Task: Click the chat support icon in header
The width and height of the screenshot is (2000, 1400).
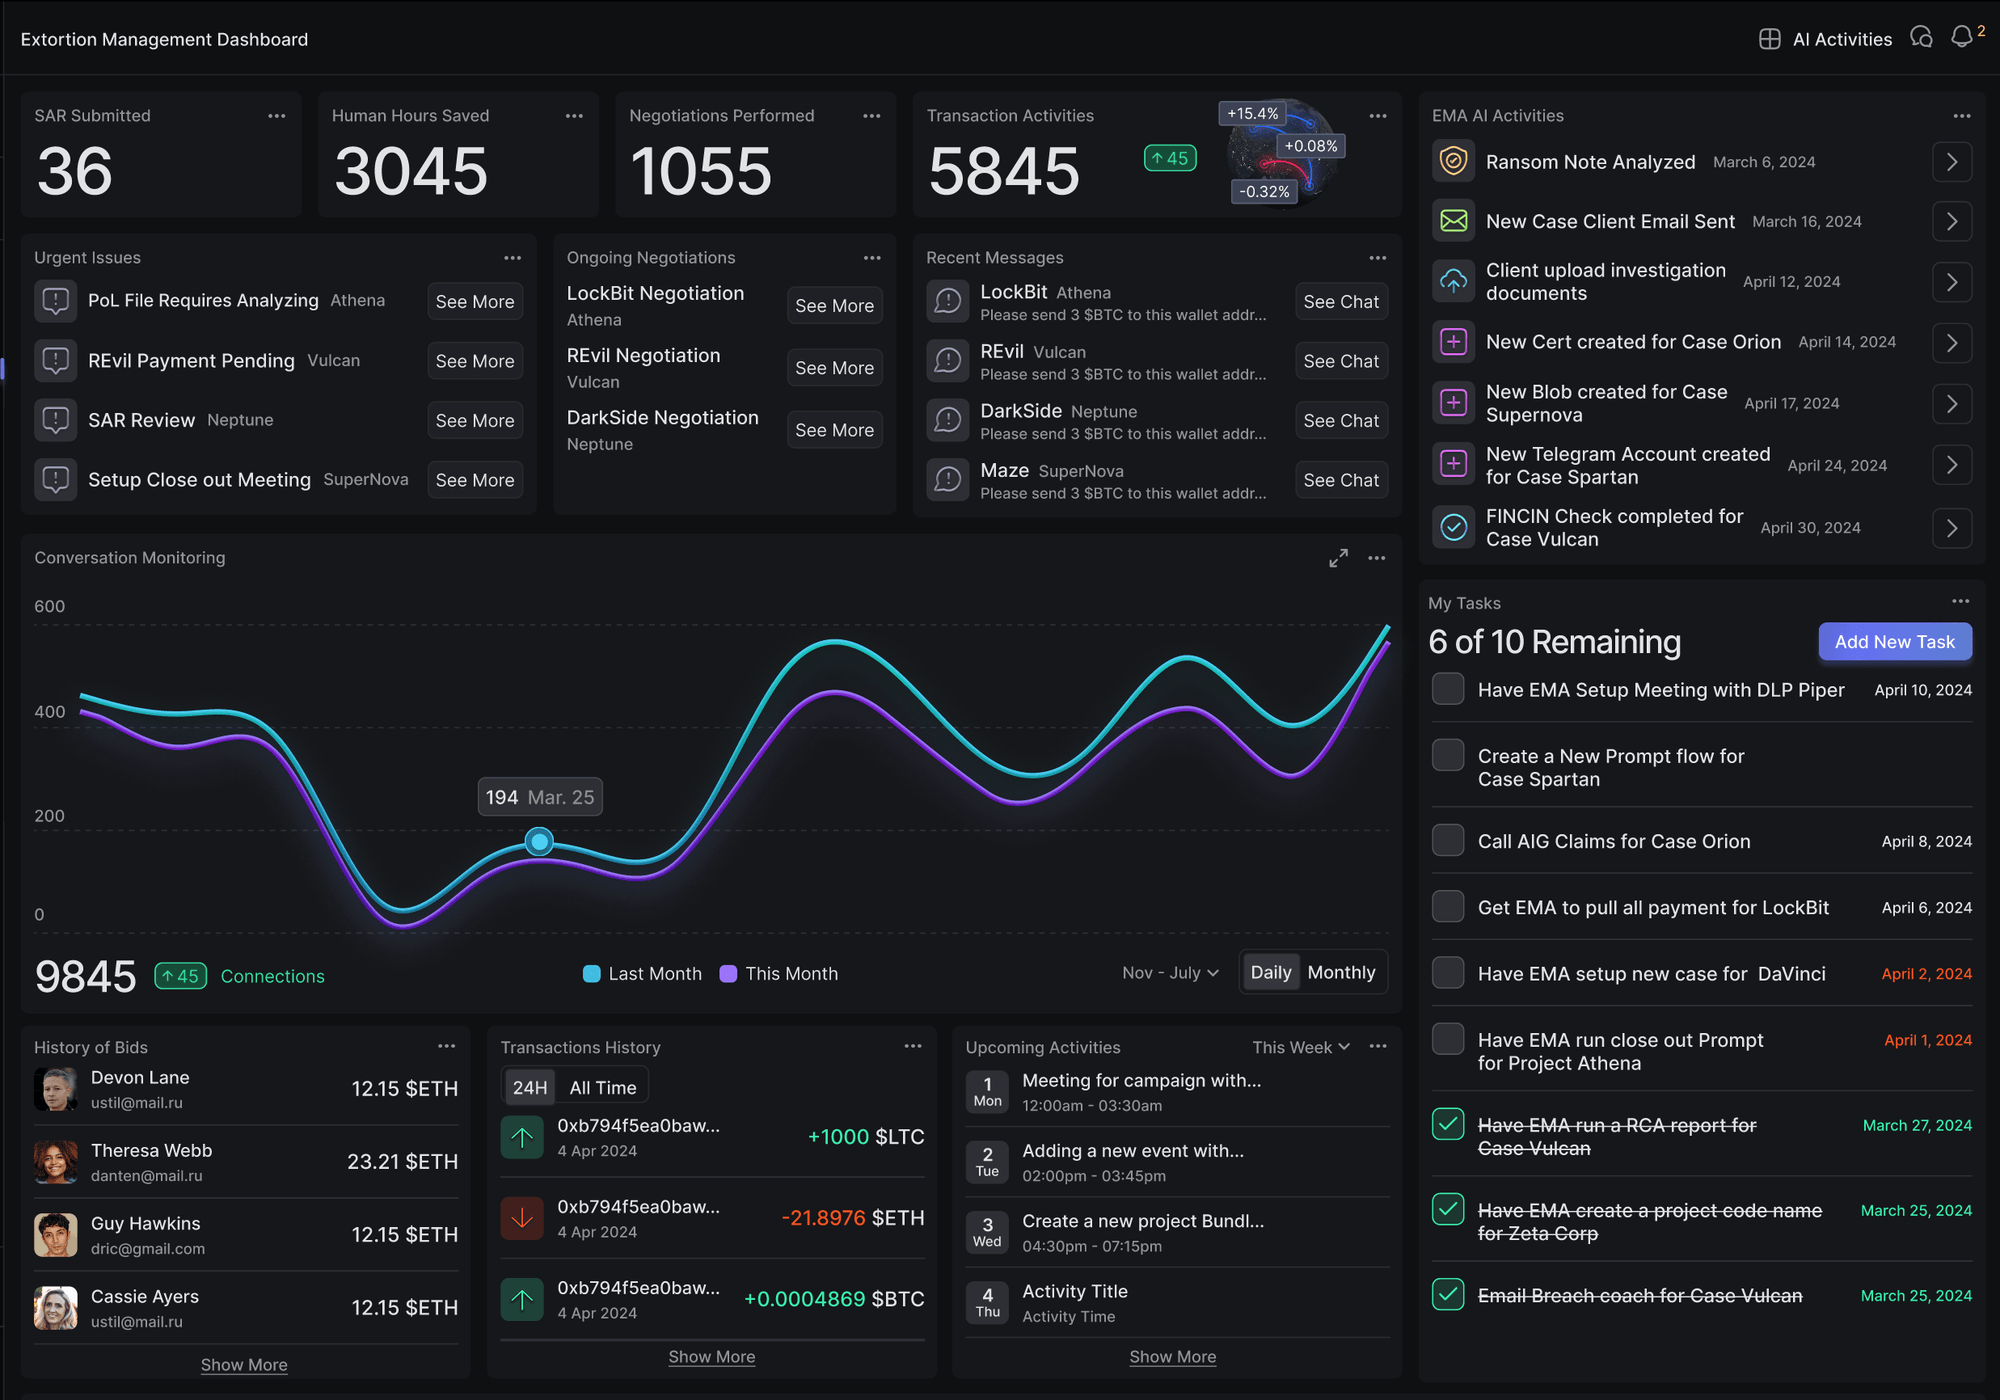Action: point(1921,38)
